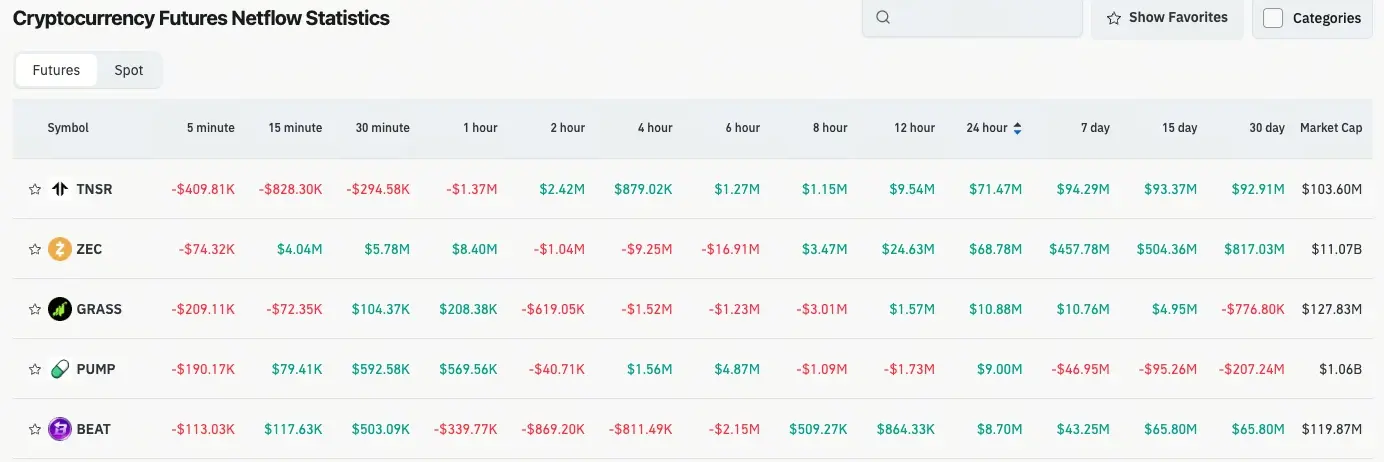Click the Cryptocurrency Futures Netflow Statistics heading
Screen dimensions: 1384x462
pos(201,18)
